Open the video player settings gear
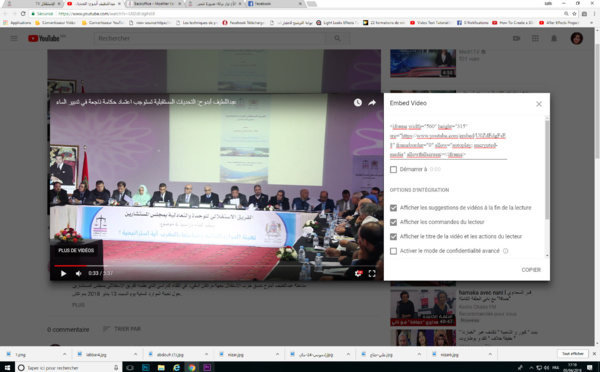Screen dimensions: 600x372 358,273
